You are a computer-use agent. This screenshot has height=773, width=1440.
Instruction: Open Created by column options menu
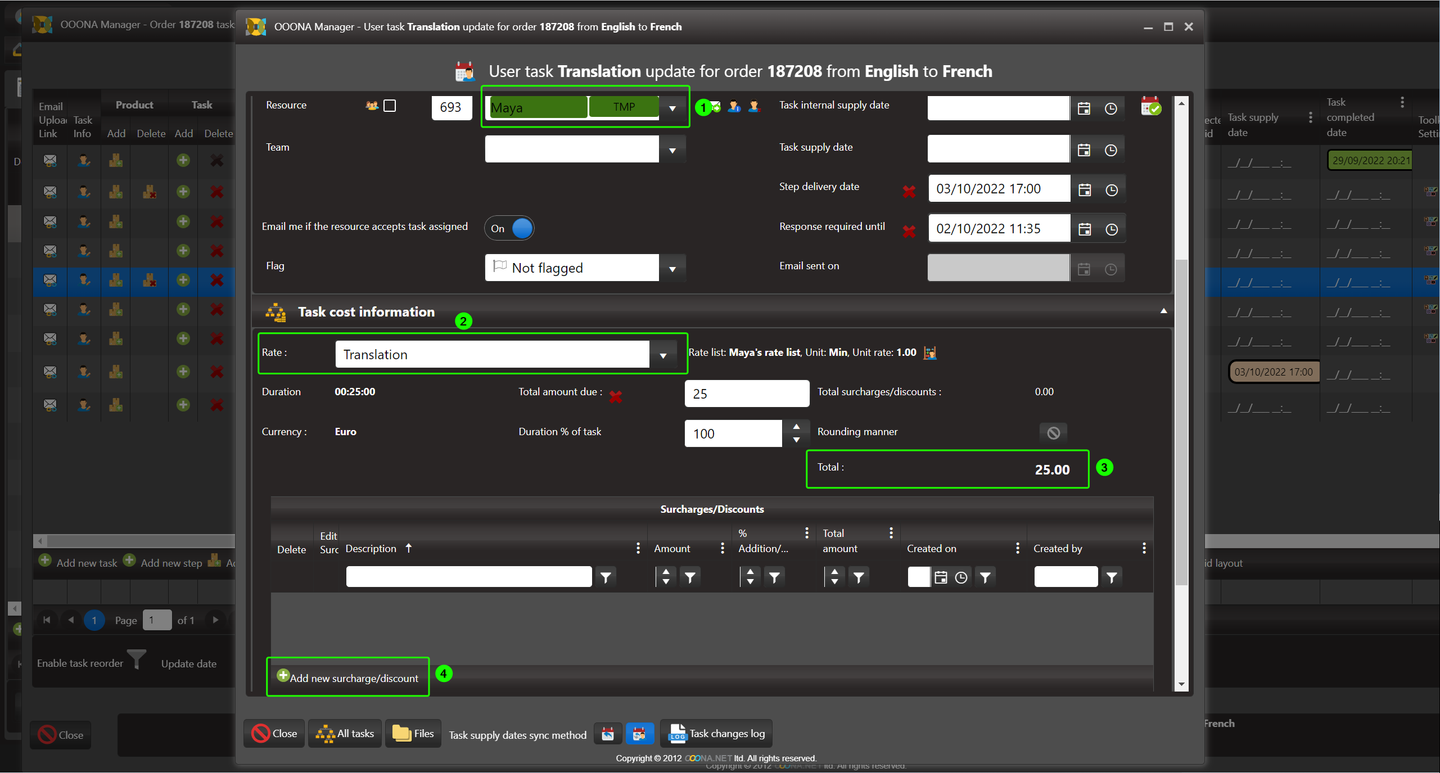click(1144, 548)
